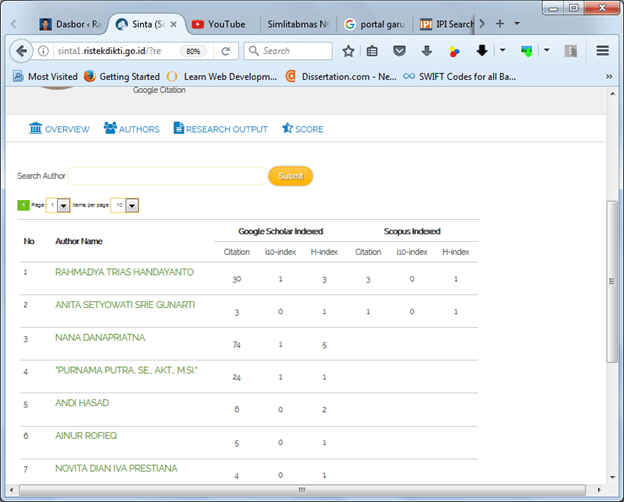This screenshot has width=624, height=502.
Task: Open the Page number dropdown
Action: pos(63,205)
